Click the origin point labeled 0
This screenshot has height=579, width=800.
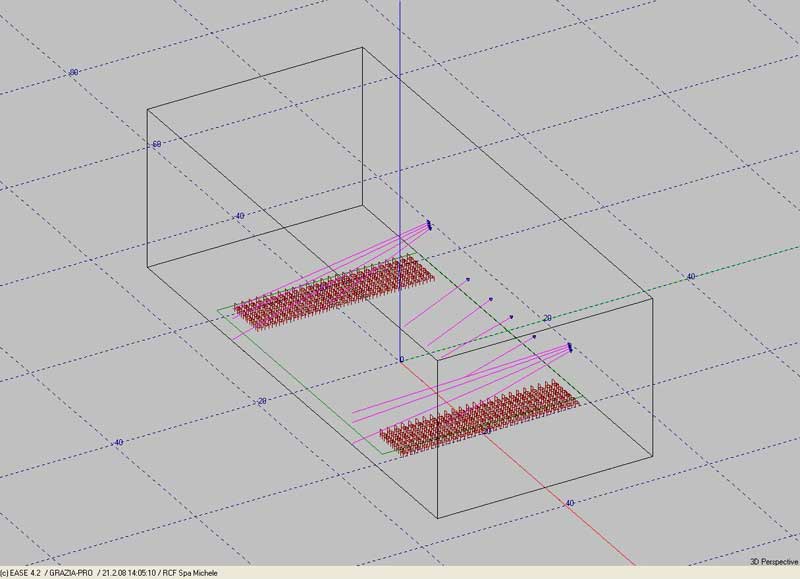(401, 358)
